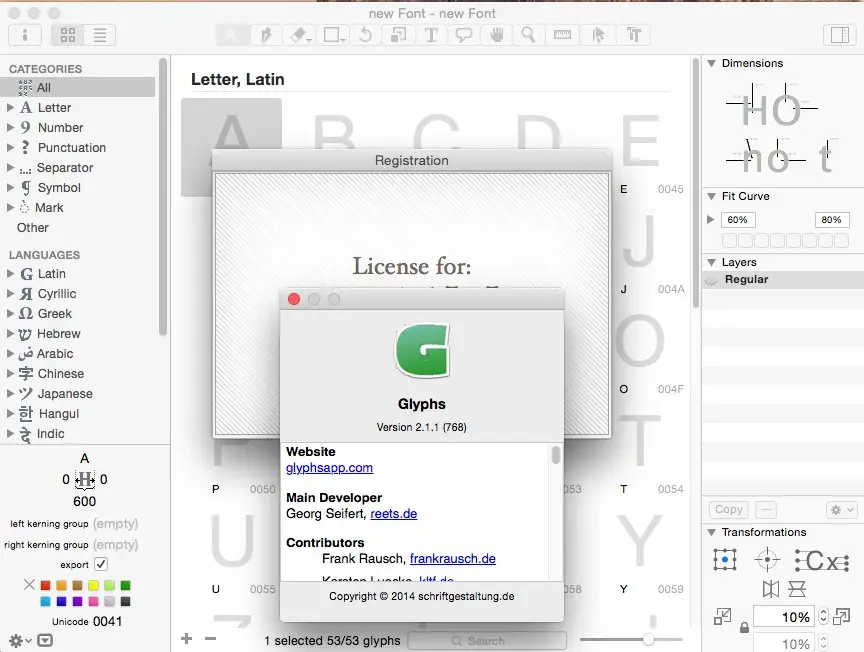
Task: Select the Eraser tool
Action: click(299, 35)
